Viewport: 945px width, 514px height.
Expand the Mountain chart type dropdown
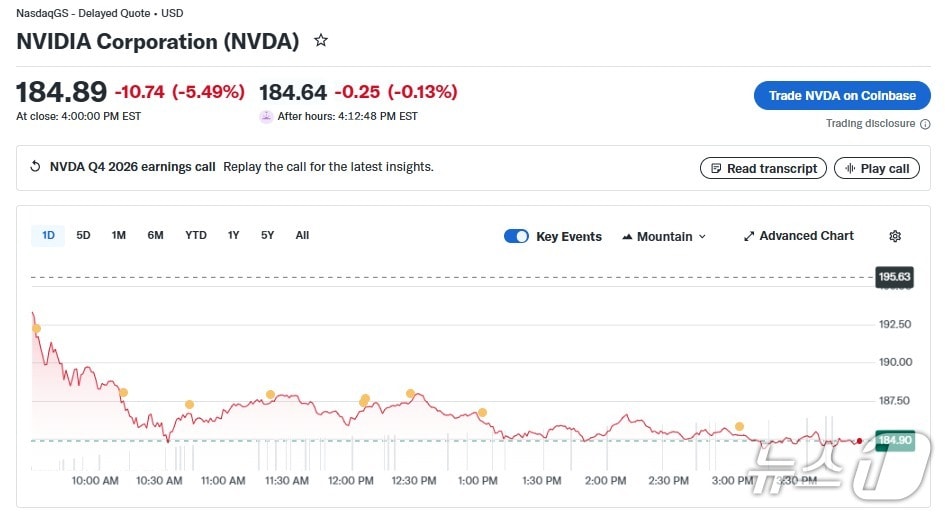(x=664, y=236)
